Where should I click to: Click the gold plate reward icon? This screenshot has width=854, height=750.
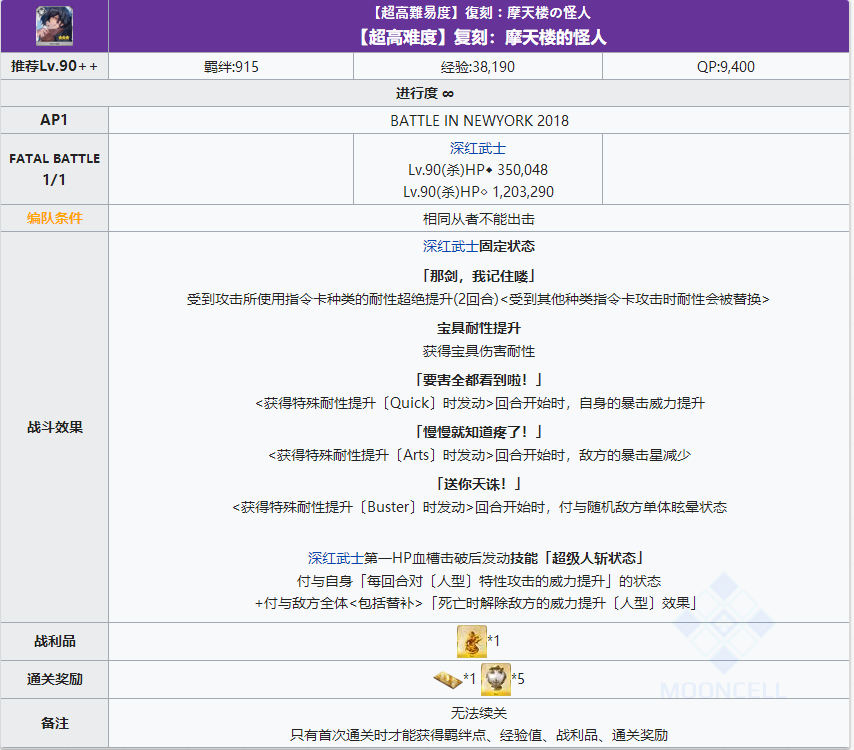pos(447,677)
